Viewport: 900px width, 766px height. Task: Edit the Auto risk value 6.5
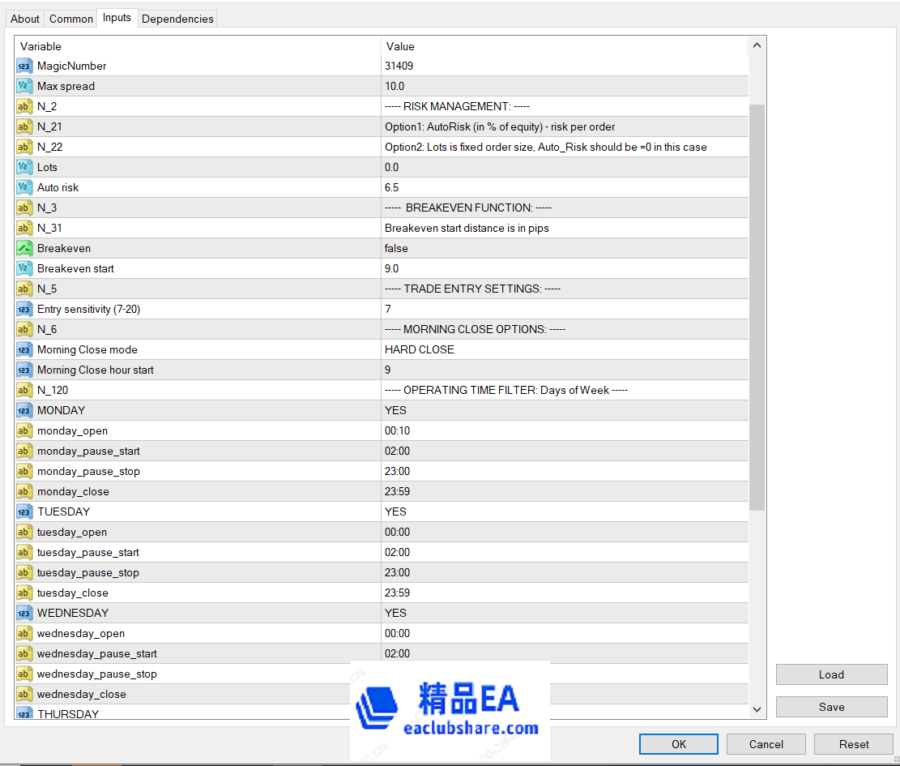[x=392, y=188]
